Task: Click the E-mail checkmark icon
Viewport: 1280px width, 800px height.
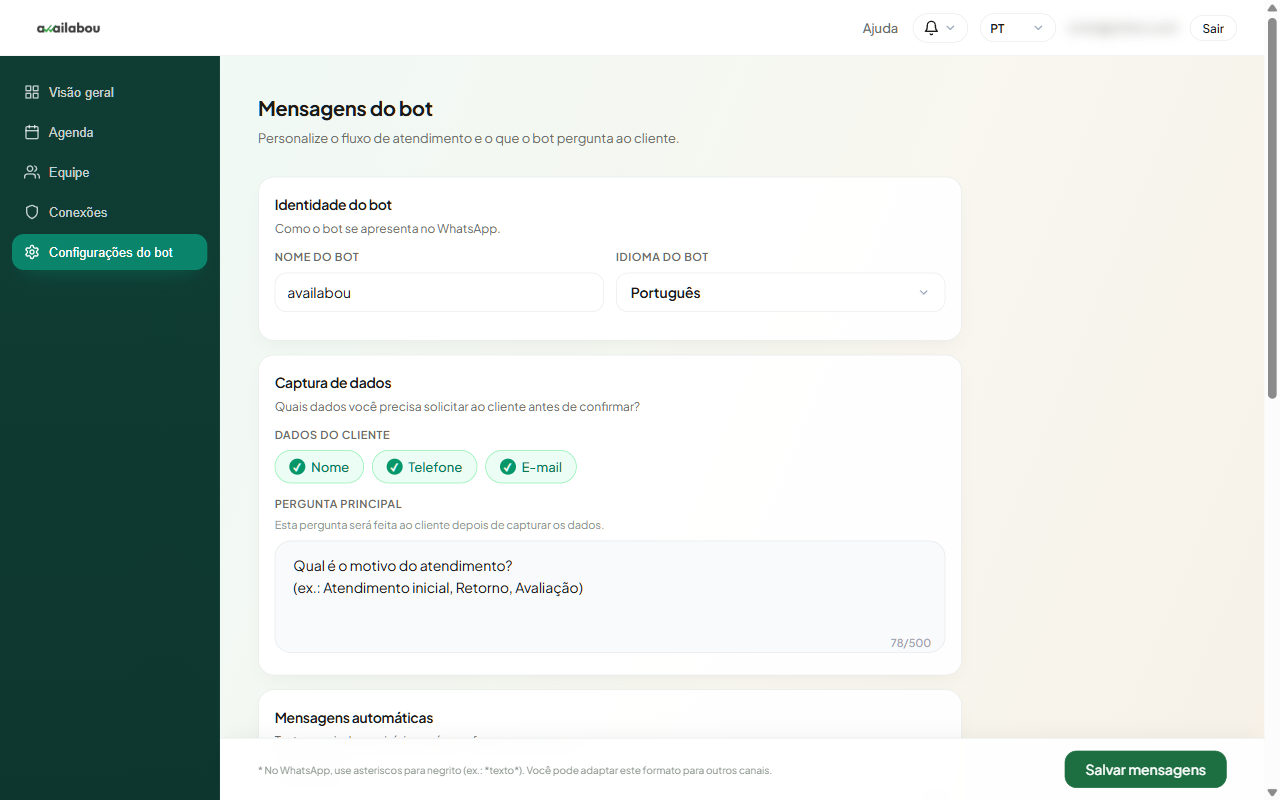Action: click(508, 467)
